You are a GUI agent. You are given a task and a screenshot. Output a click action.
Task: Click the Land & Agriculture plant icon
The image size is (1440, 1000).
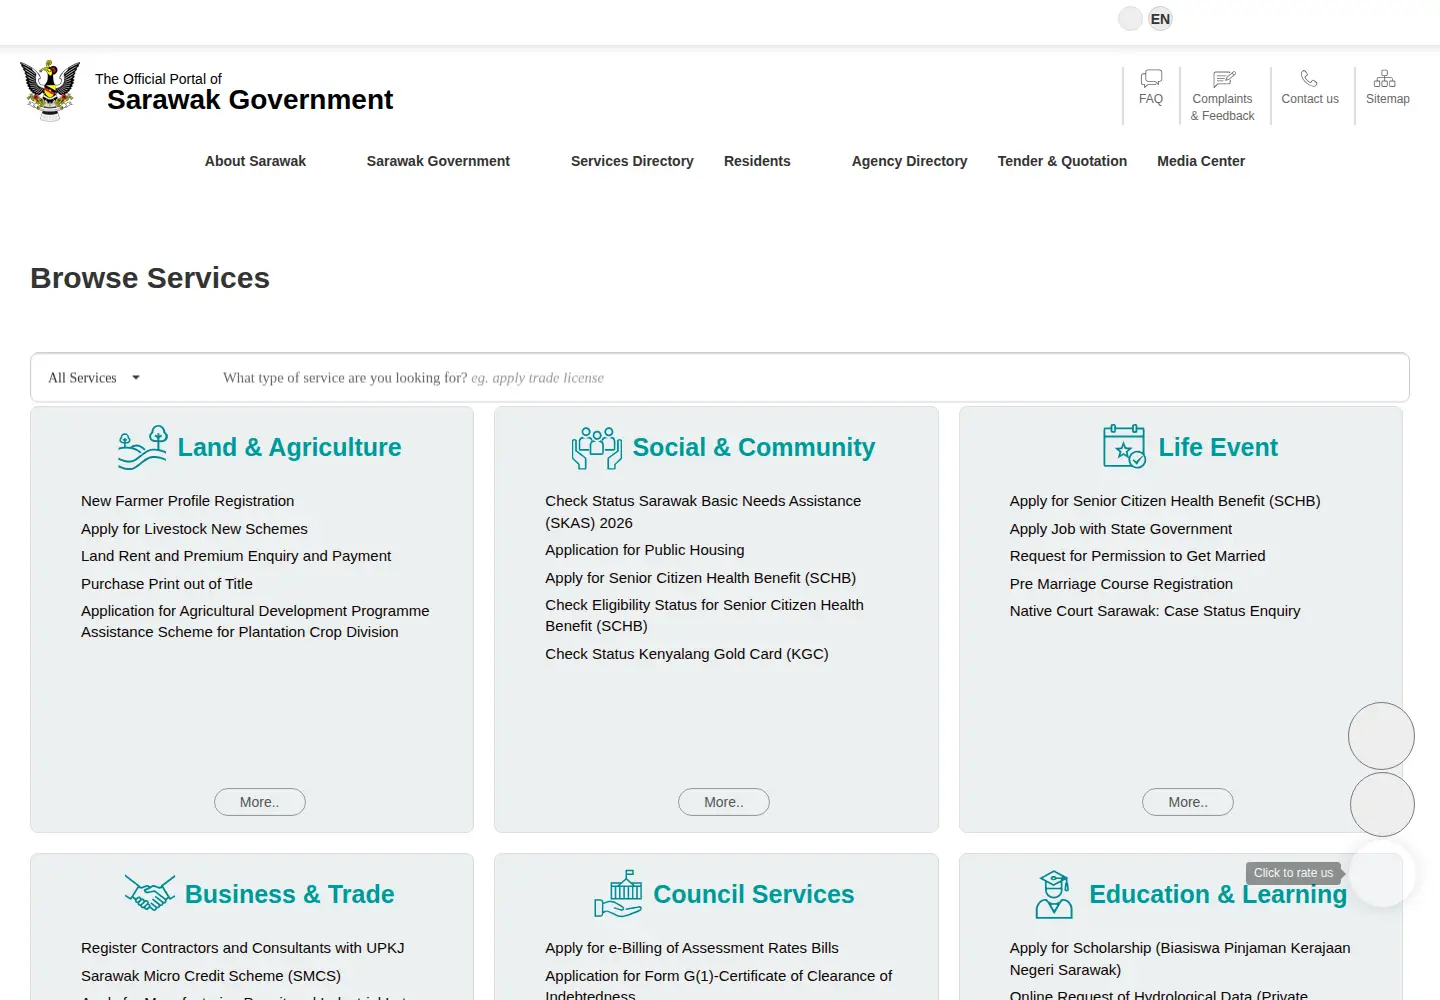143,447
